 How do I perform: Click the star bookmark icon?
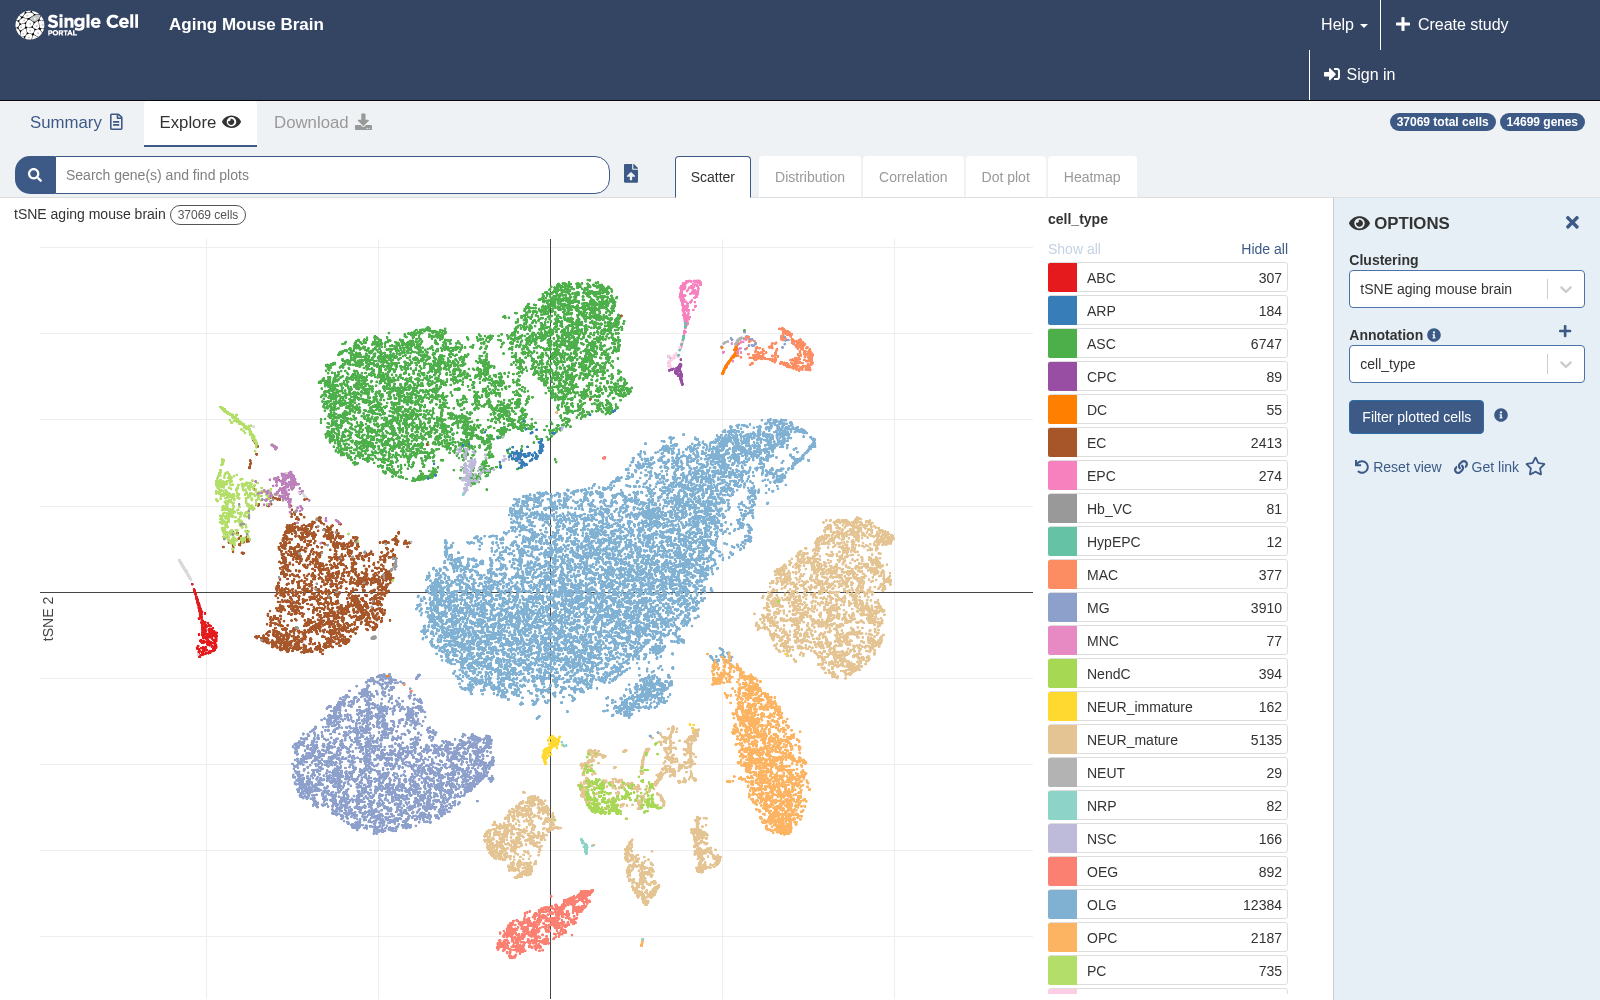[1536, 467]
